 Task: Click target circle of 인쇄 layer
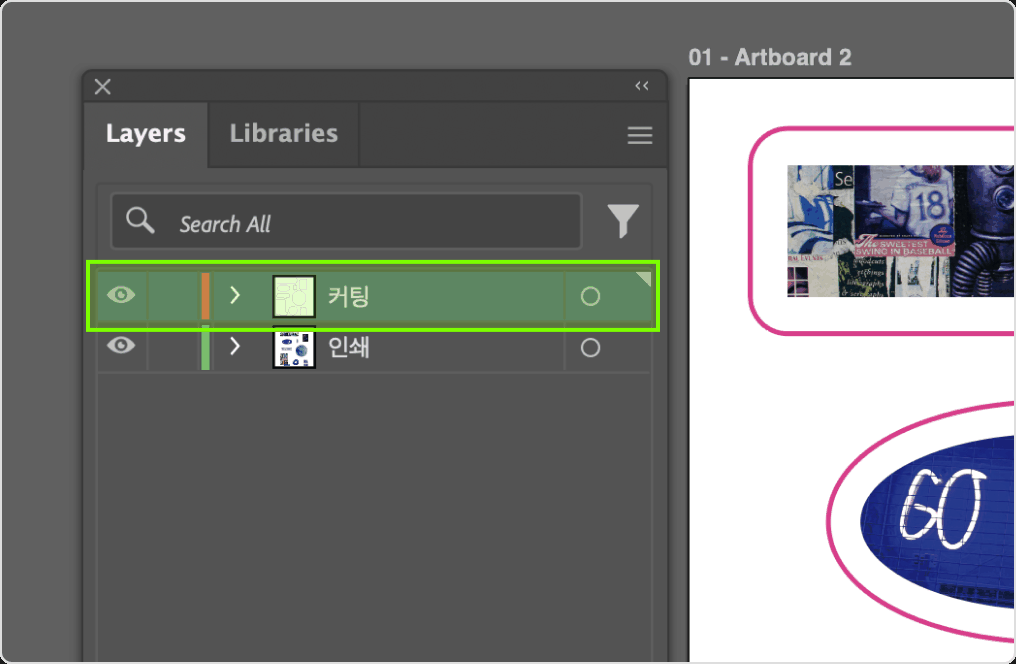(x=590, y=348)
